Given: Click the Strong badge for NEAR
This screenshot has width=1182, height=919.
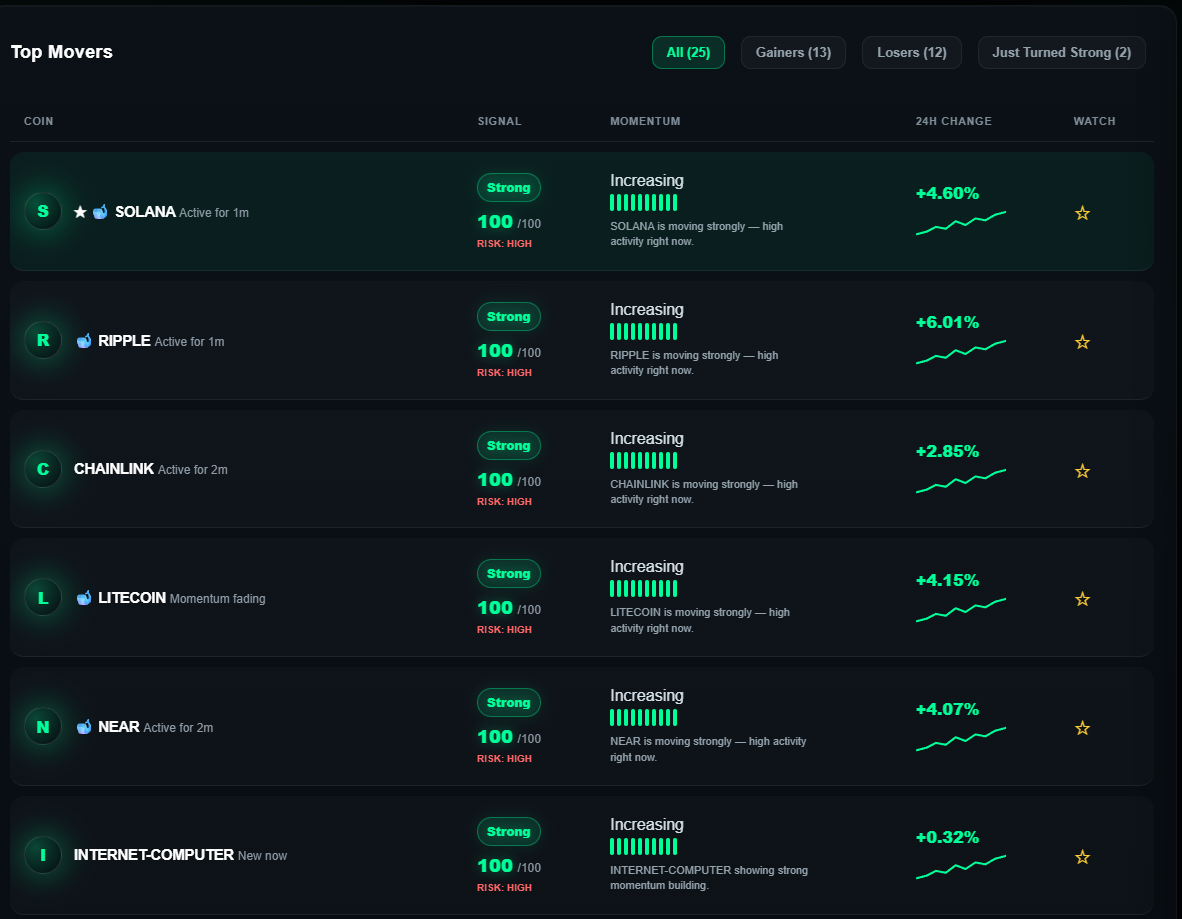Looking at the screenshot, I should coord(509,703).
